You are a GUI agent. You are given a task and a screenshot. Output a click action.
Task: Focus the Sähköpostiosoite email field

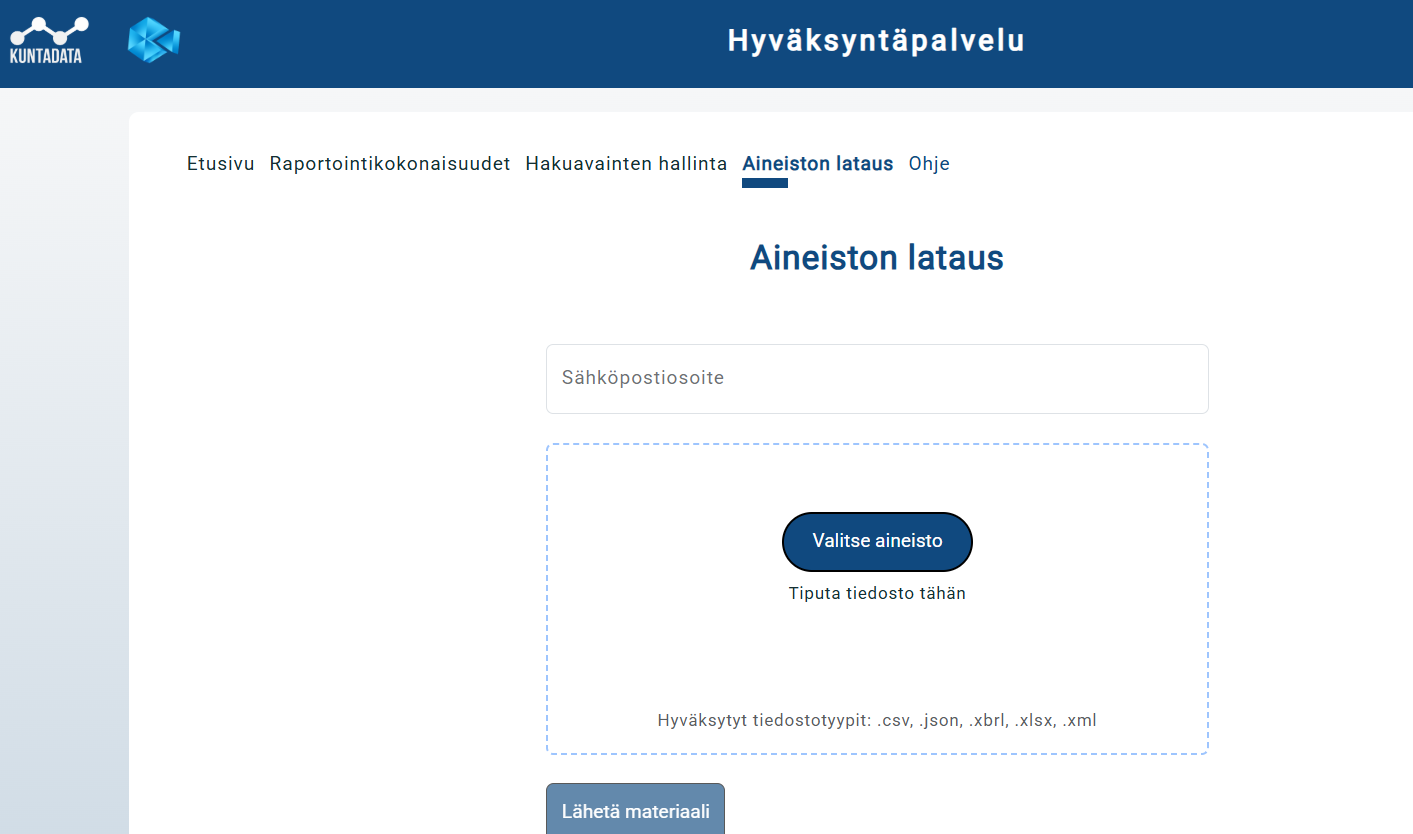coord(876,379)
